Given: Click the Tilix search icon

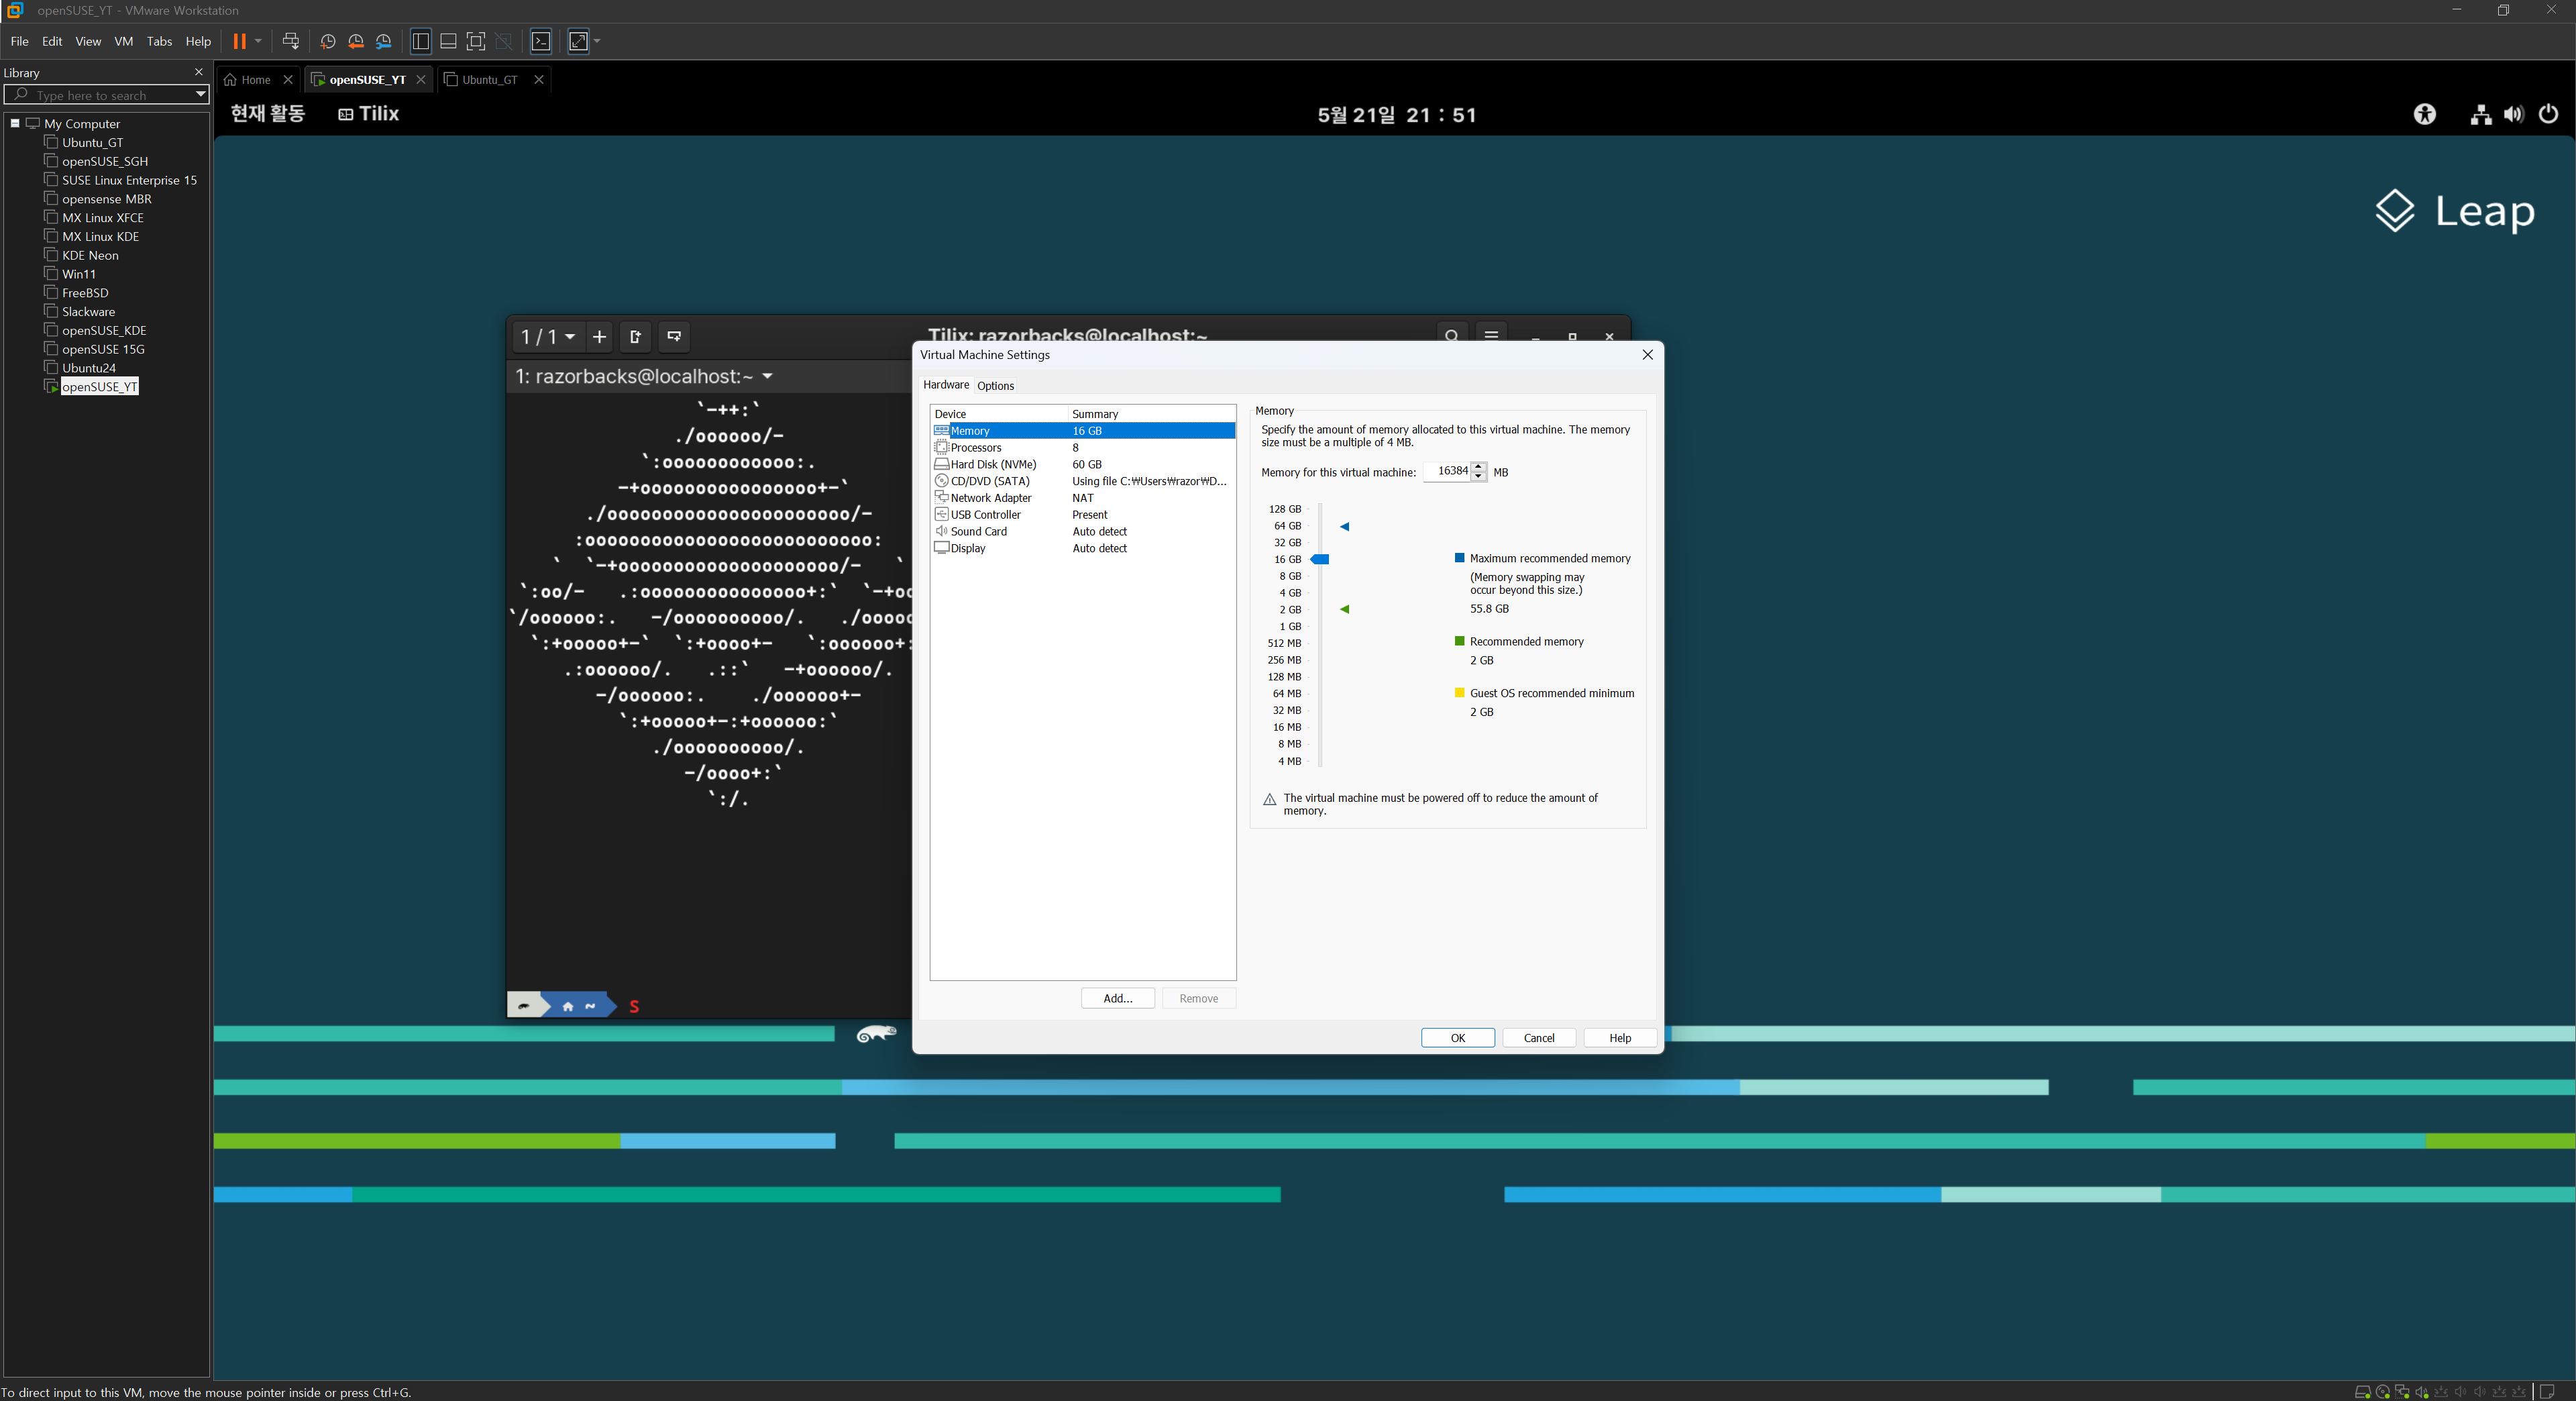Looking at the screenshot, I should click(1451, 336).
